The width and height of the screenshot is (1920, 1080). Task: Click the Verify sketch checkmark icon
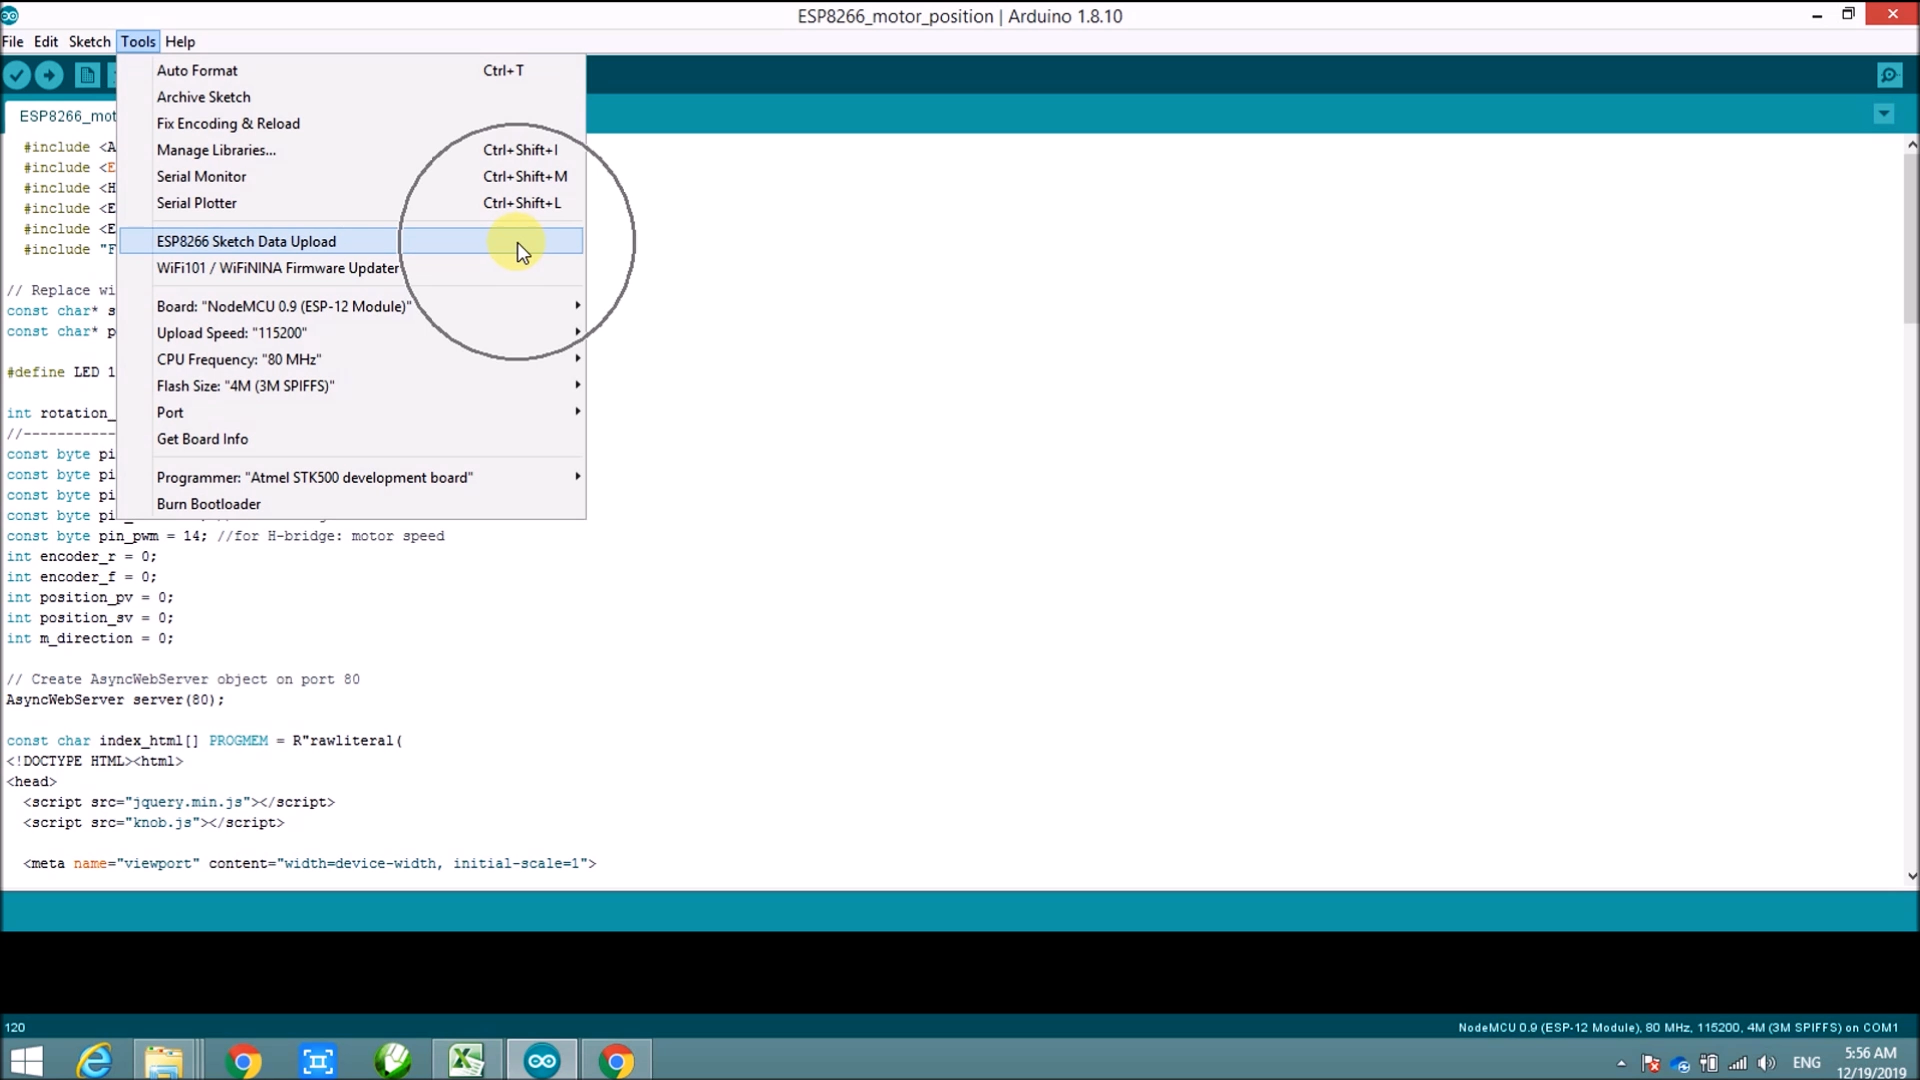coord(17,75)
